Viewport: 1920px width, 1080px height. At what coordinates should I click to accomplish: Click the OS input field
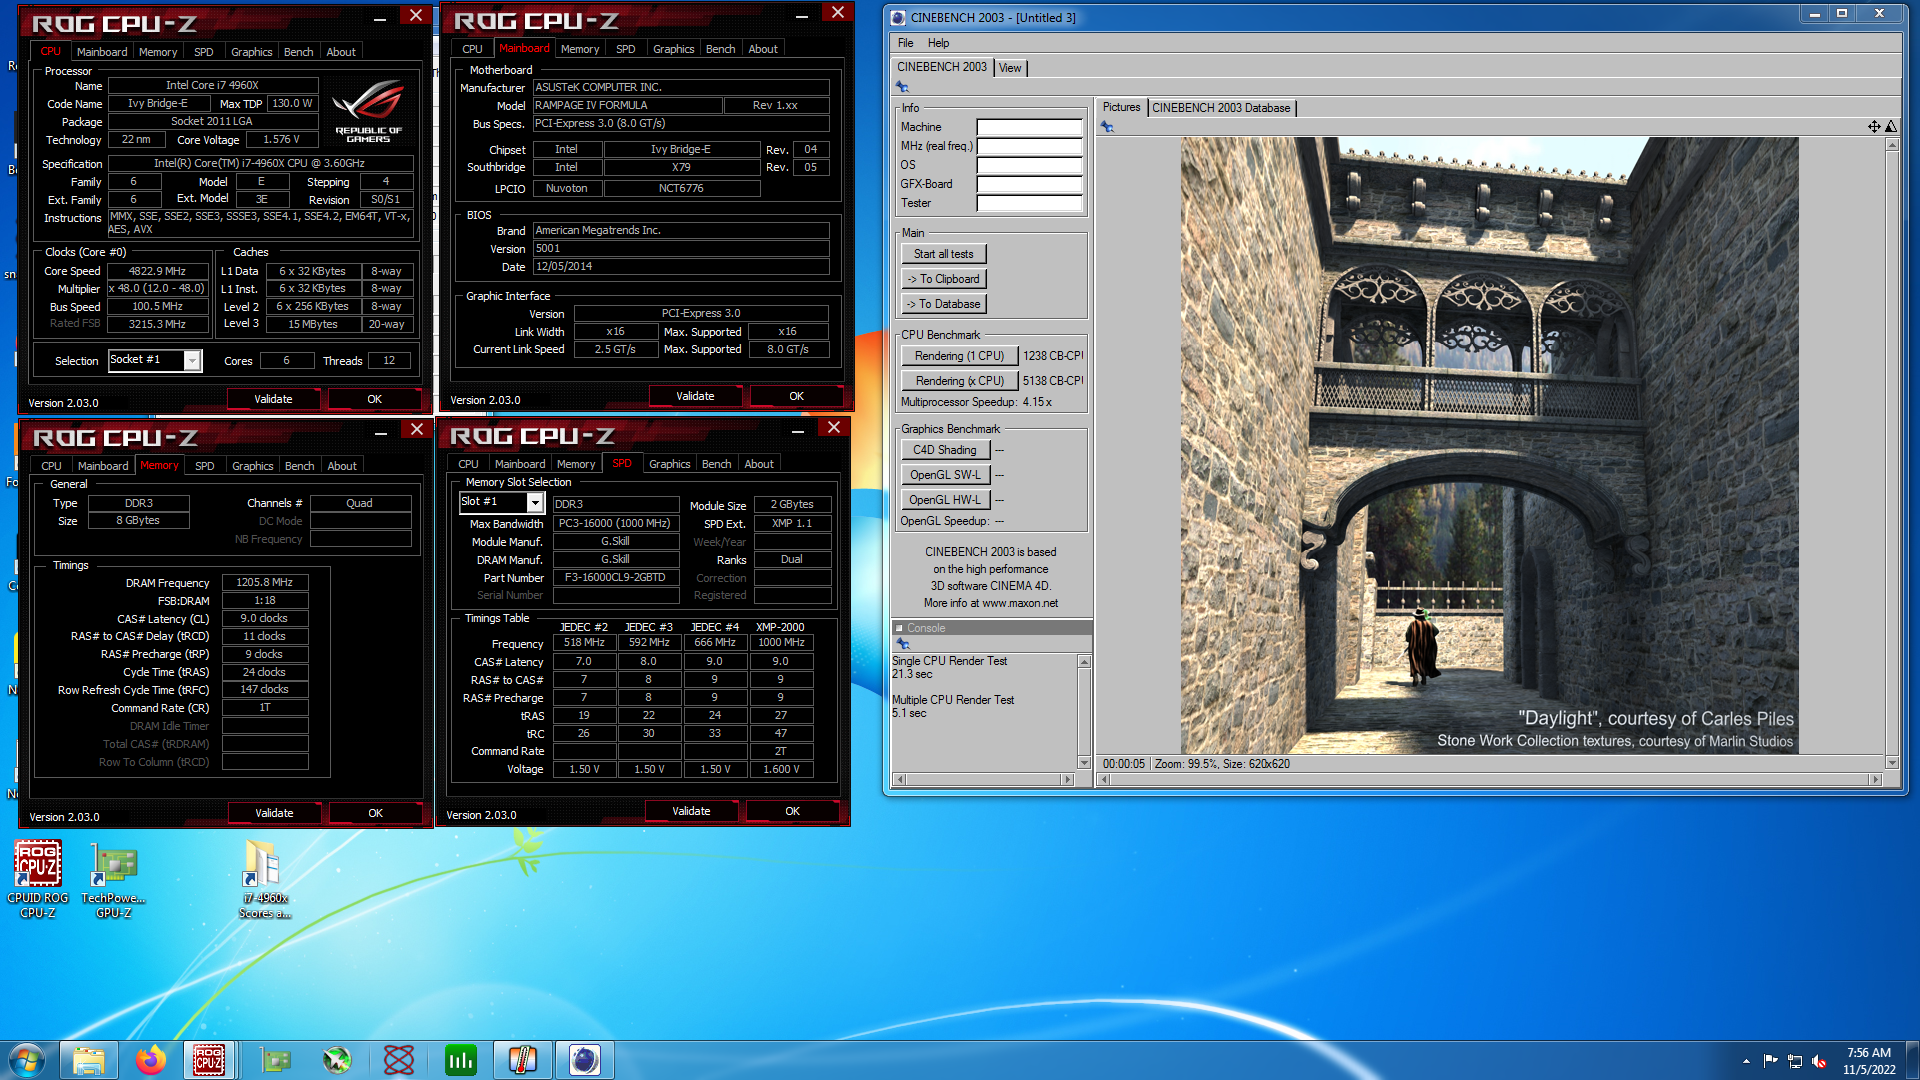(x=1029, y=165)
